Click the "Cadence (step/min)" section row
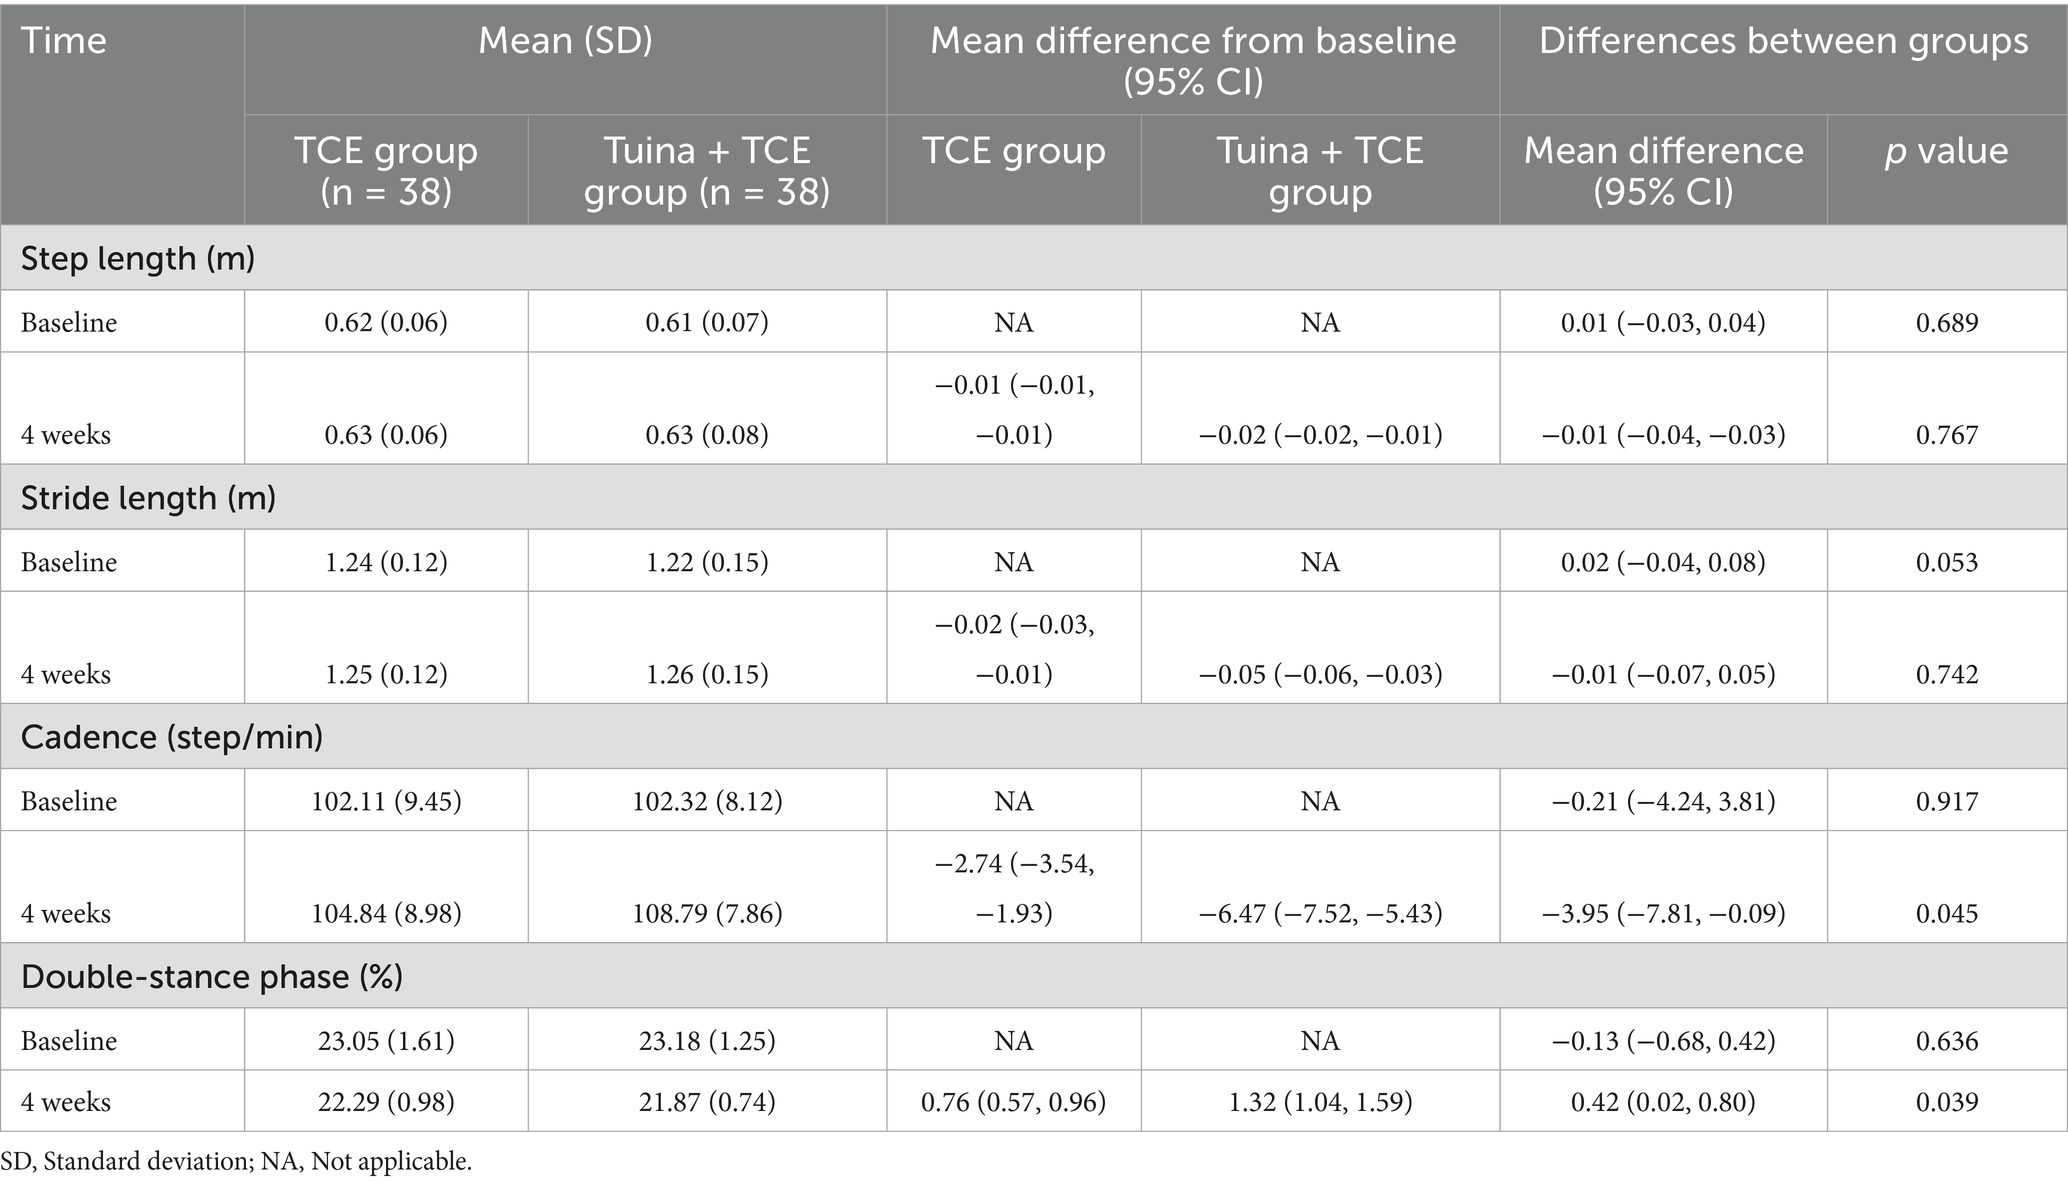Screen dimensions: 2068x1183 [172, 737]
